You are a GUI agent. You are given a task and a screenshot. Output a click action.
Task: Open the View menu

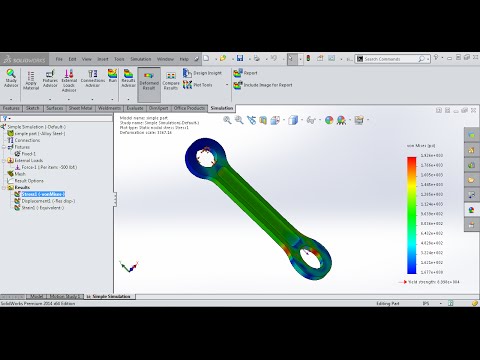click(x=87, y=59)
